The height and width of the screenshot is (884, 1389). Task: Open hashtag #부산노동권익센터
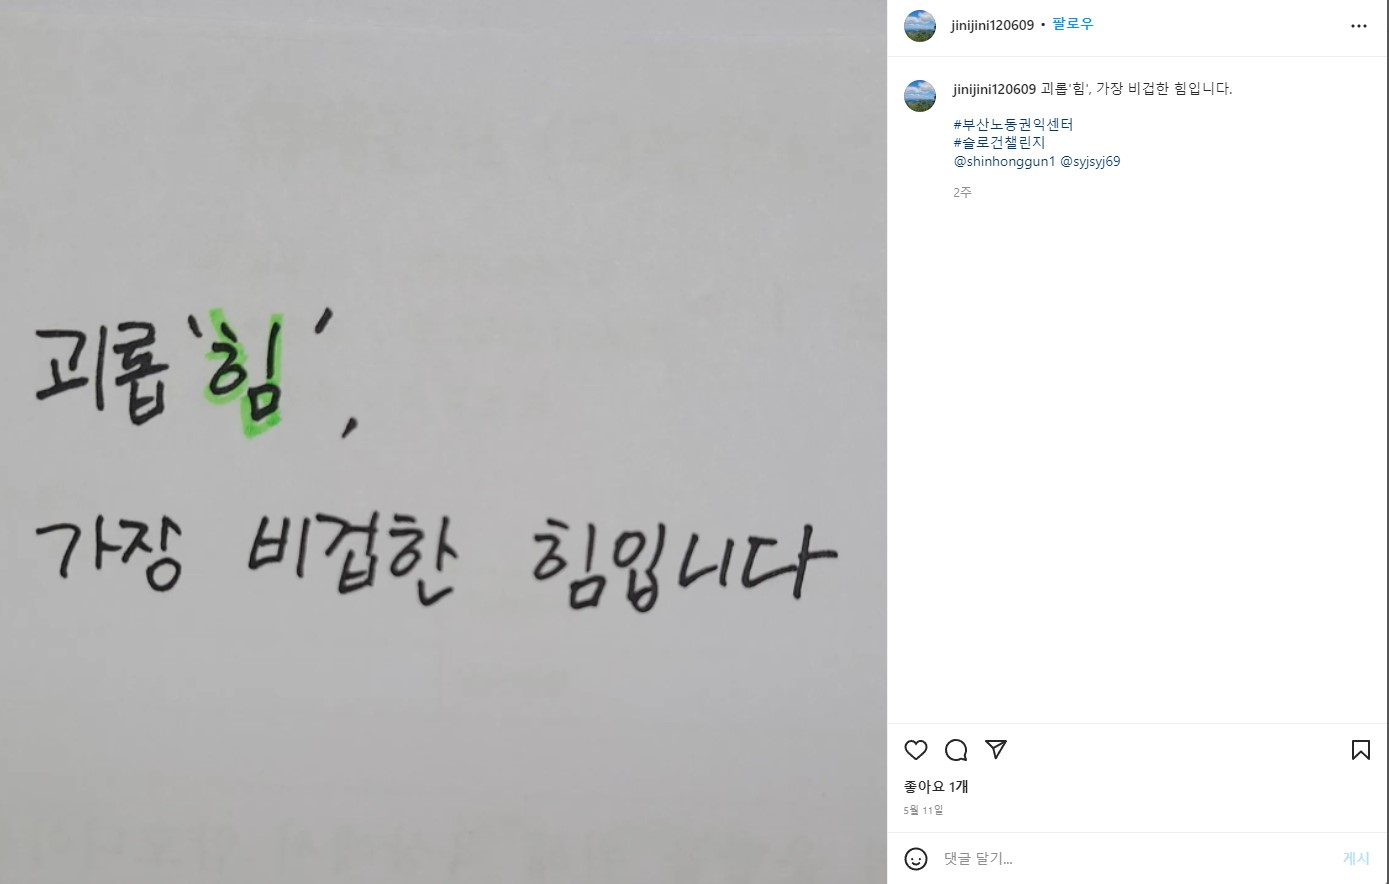[1013, 125]
